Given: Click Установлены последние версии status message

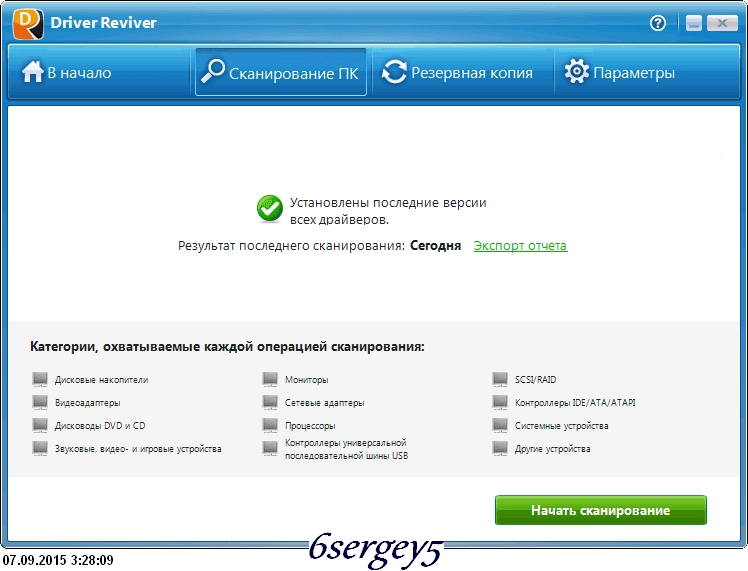Looking at the screenshot, I should coord(388,211).
